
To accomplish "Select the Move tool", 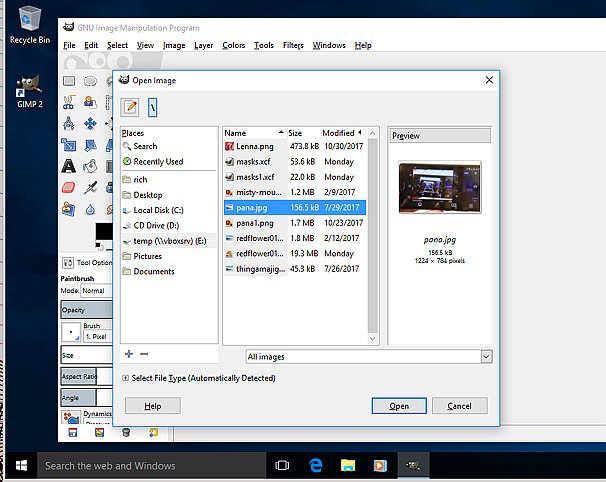I will pyautogui.click(x=90, y=124).
